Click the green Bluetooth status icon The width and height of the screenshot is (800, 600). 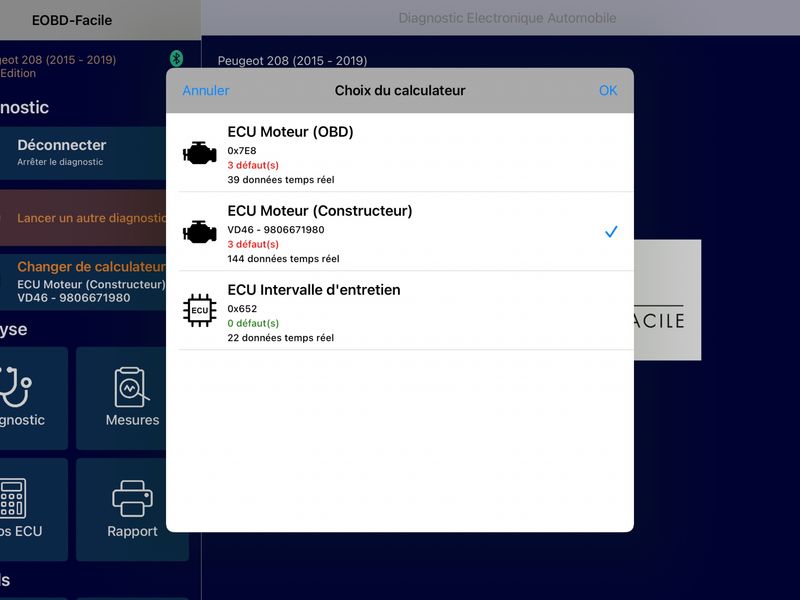point(177,59)
